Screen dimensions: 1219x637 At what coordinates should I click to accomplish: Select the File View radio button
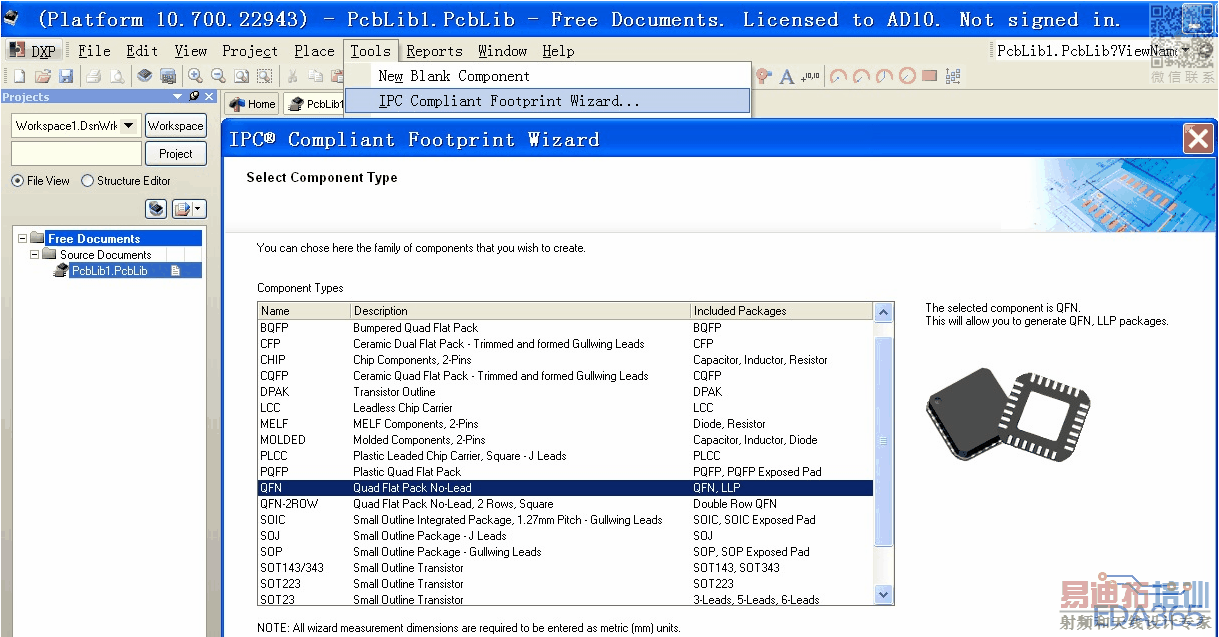18,181
